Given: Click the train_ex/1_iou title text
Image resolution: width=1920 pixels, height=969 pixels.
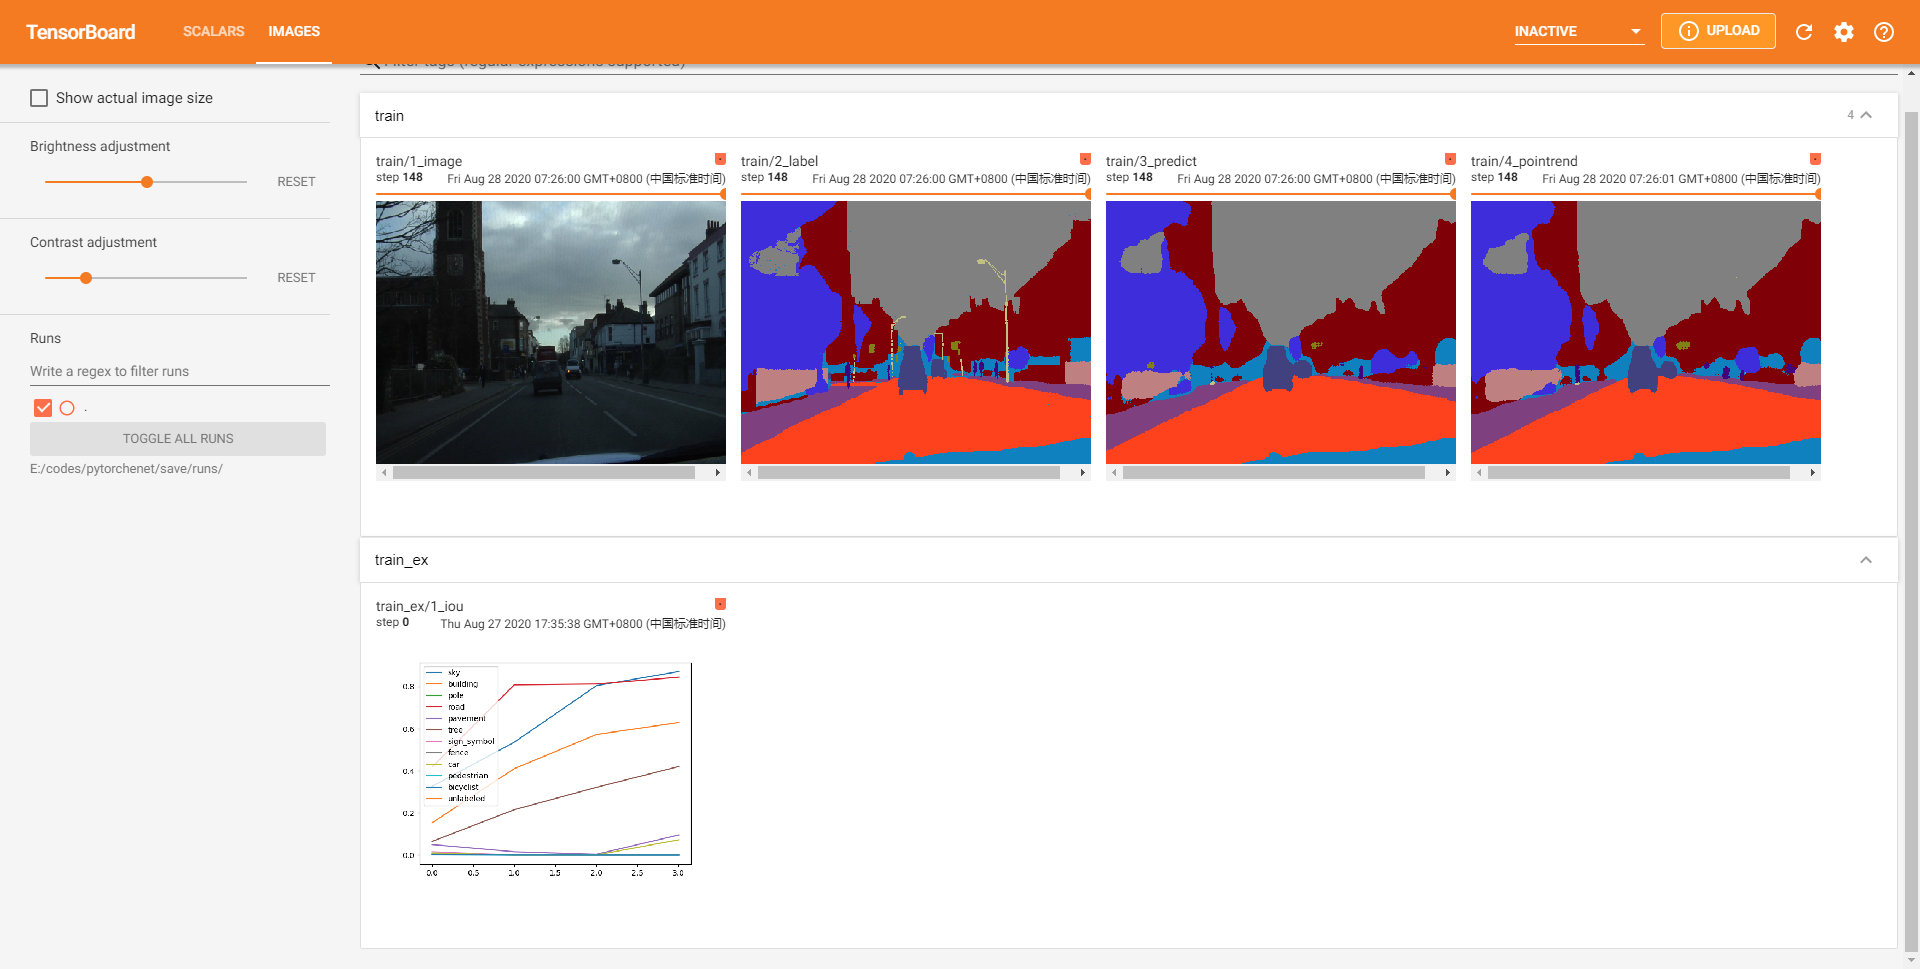Looking at the screenshot, I should pyautogui.click(x=419, y=606).
